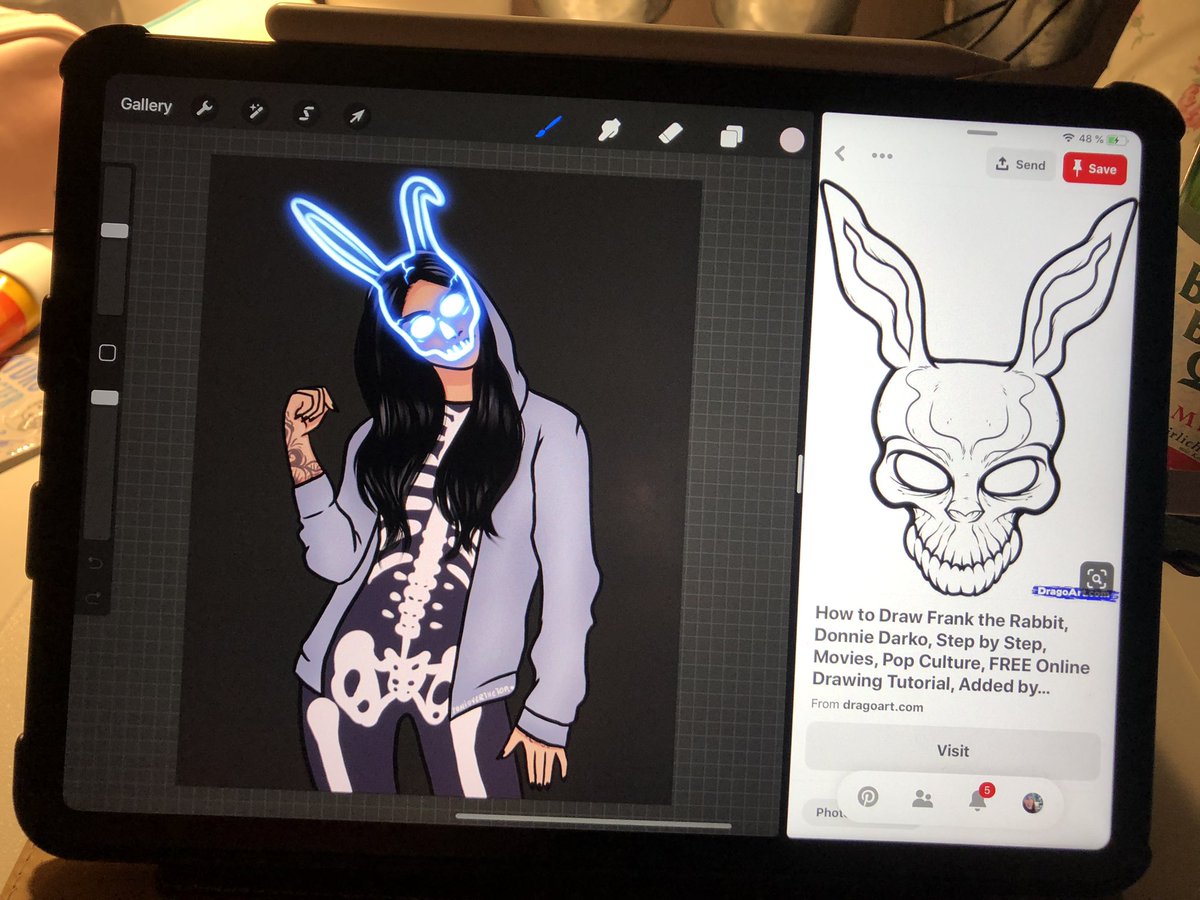Open the pin's more options menu
The width and height of the screenshot is (1200, 900).
tap(882, 156)
